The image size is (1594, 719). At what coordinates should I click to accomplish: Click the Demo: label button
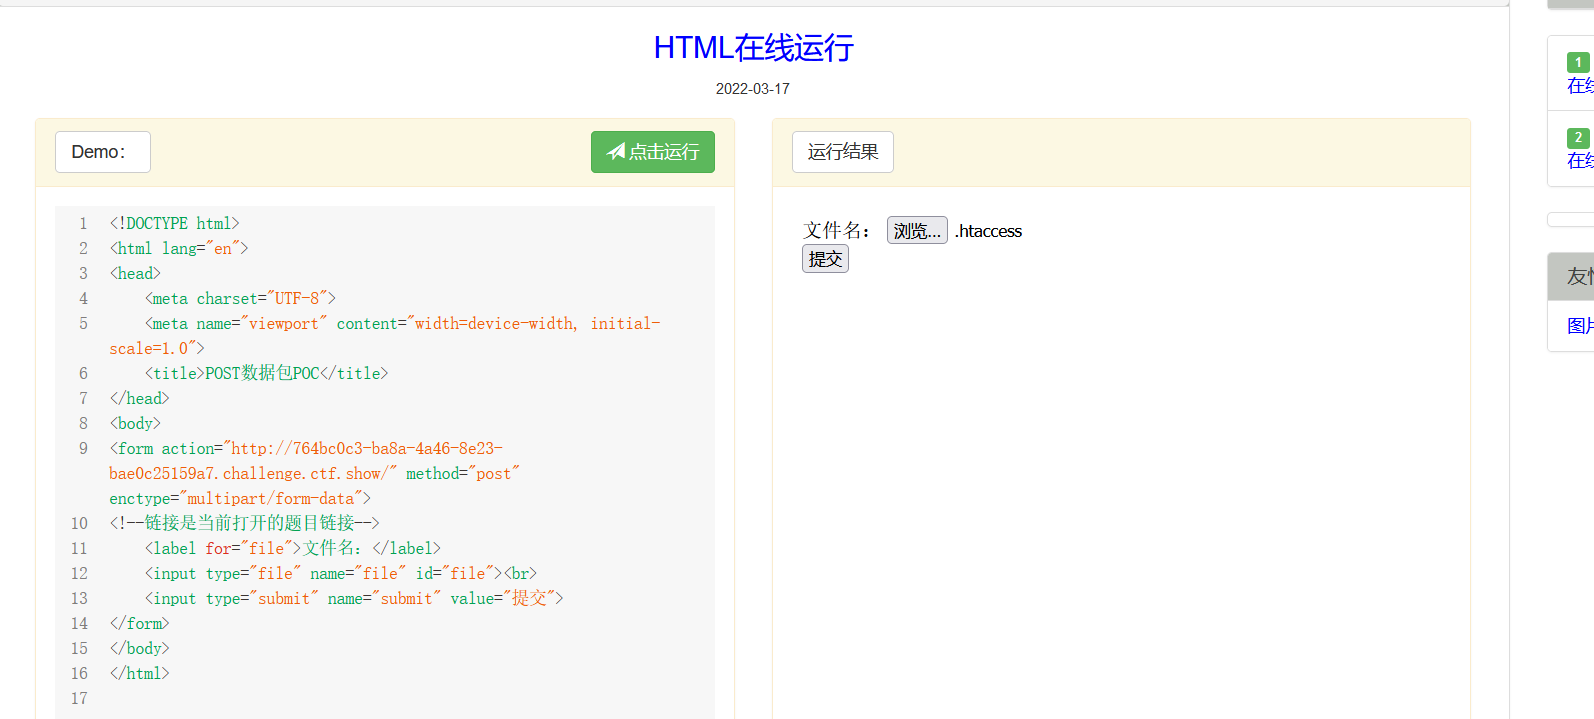[x=103, y=152]
